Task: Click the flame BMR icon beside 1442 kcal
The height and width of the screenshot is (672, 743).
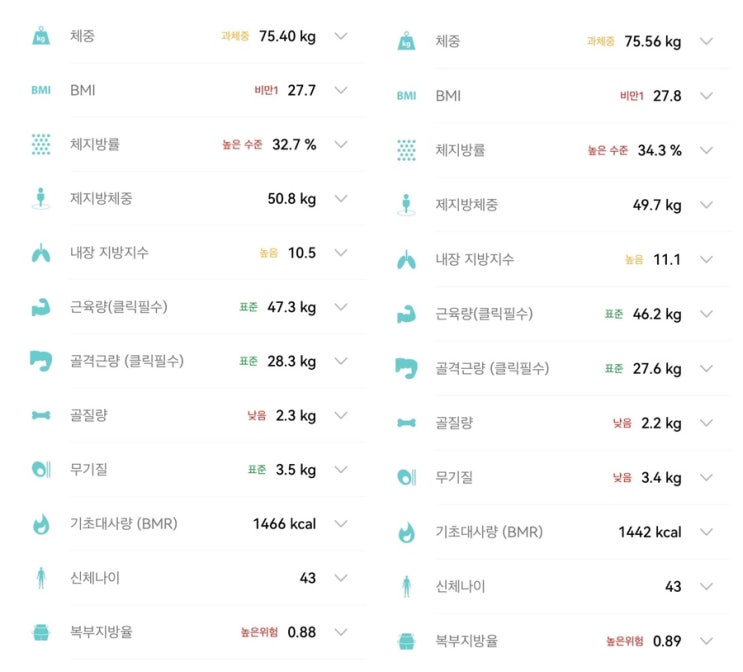Action: tap(406, 532)
